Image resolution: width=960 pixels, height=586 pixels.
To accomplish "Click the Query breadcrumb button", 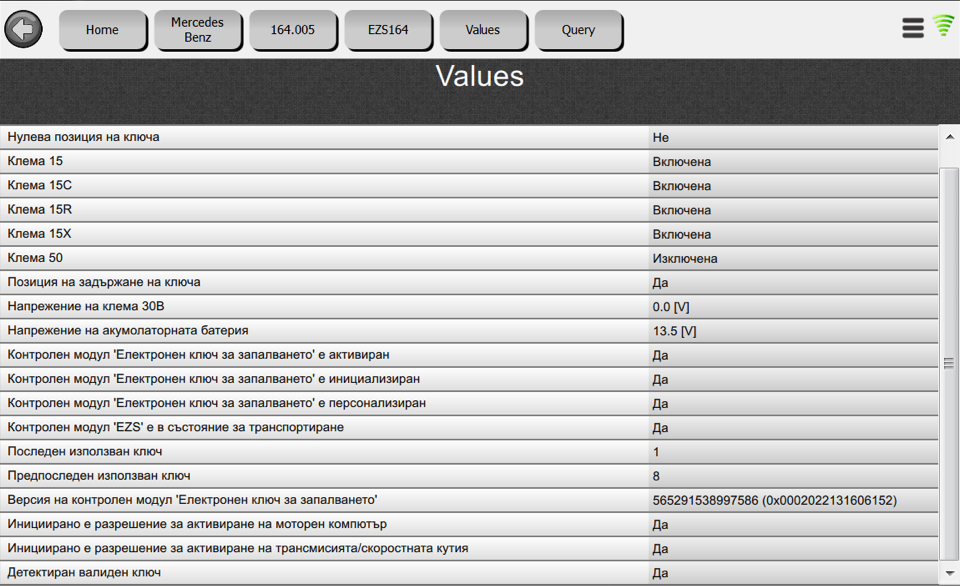I will (578, 29).
